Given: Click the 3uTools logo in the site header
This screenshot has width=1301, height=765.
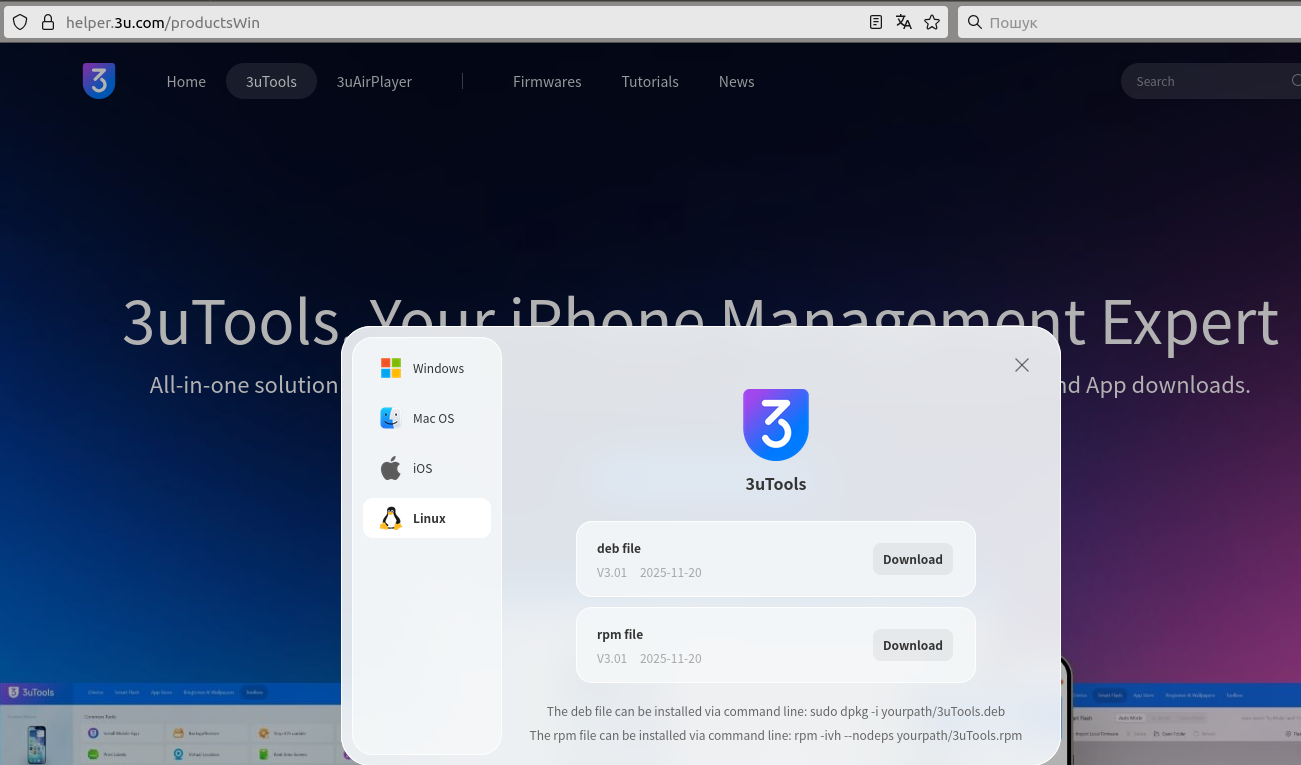Looking at the screenshot, I should 99,81.
